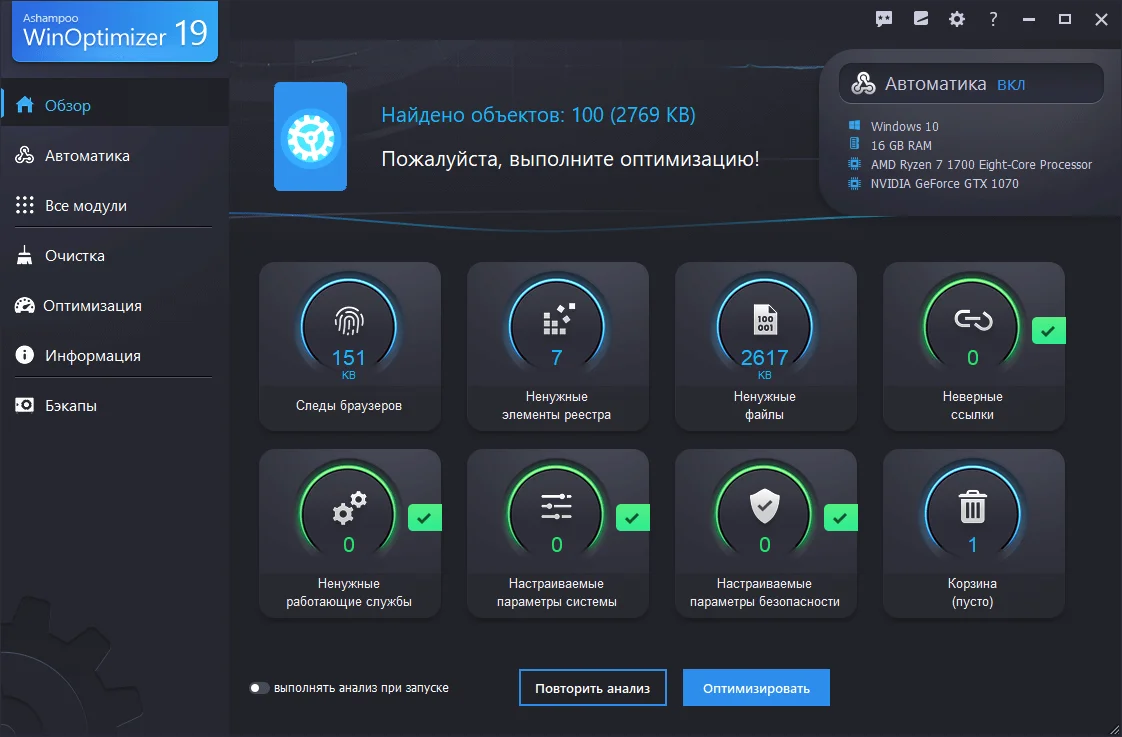Open the Ненужные элементы реестра tile
This screenshot has width=1122, height=737.
558,346
